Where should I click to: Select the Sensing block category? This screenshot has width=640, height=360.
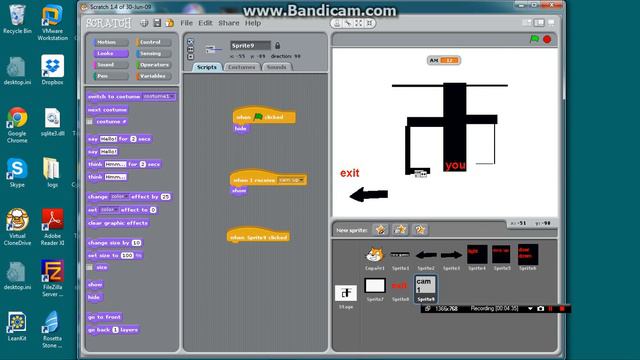click(x=153, y=53)
